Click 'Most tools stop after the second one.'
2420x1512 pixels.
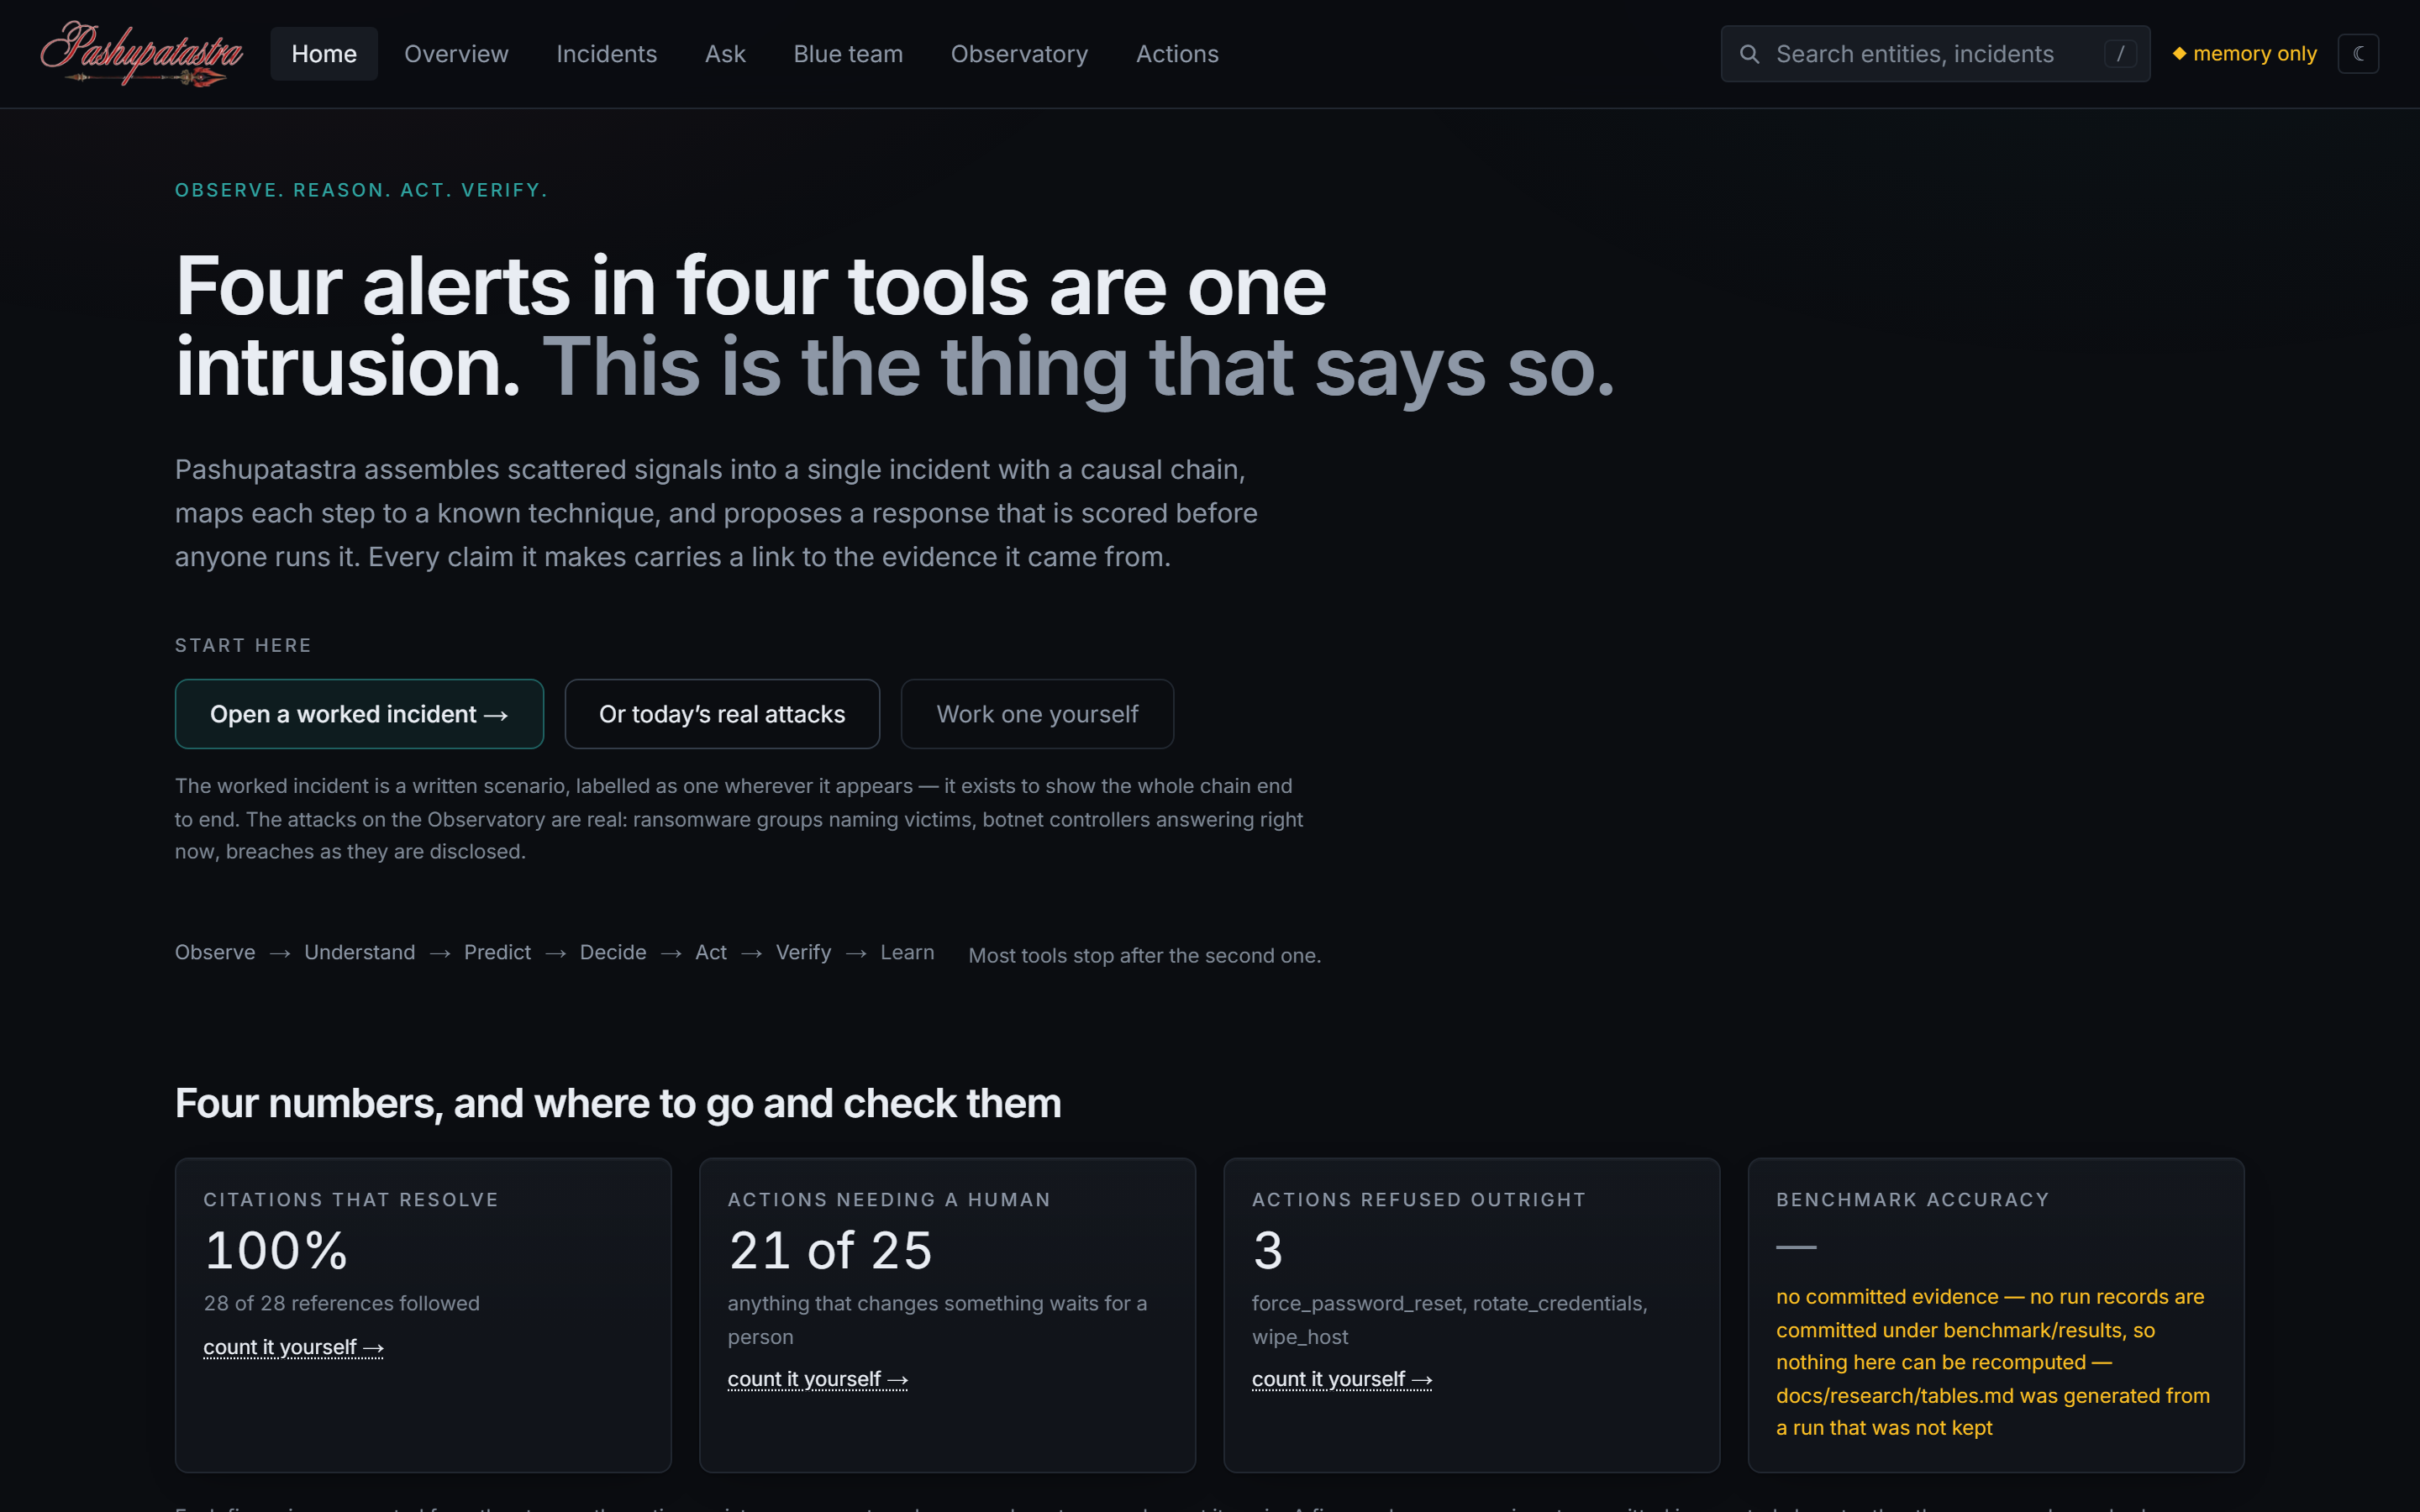1145,955
